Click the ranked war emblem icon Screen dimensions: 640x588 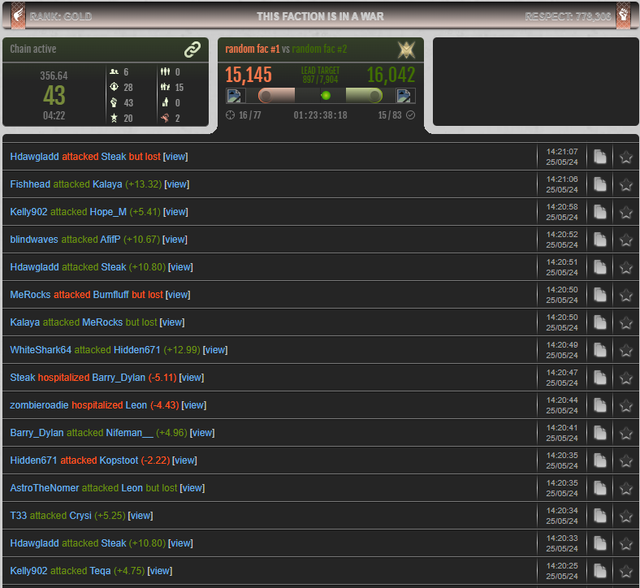point(406,49)
